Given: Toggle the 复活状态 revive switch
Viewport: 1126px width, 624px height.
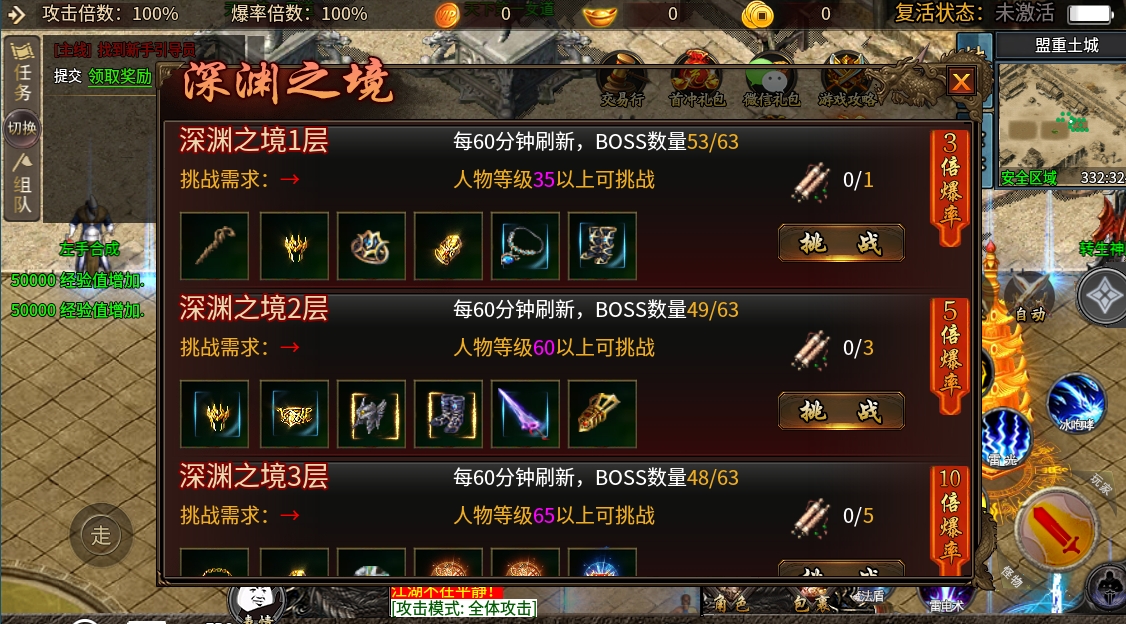Looking at the screenshot, I should click(x=1091, y=14).
